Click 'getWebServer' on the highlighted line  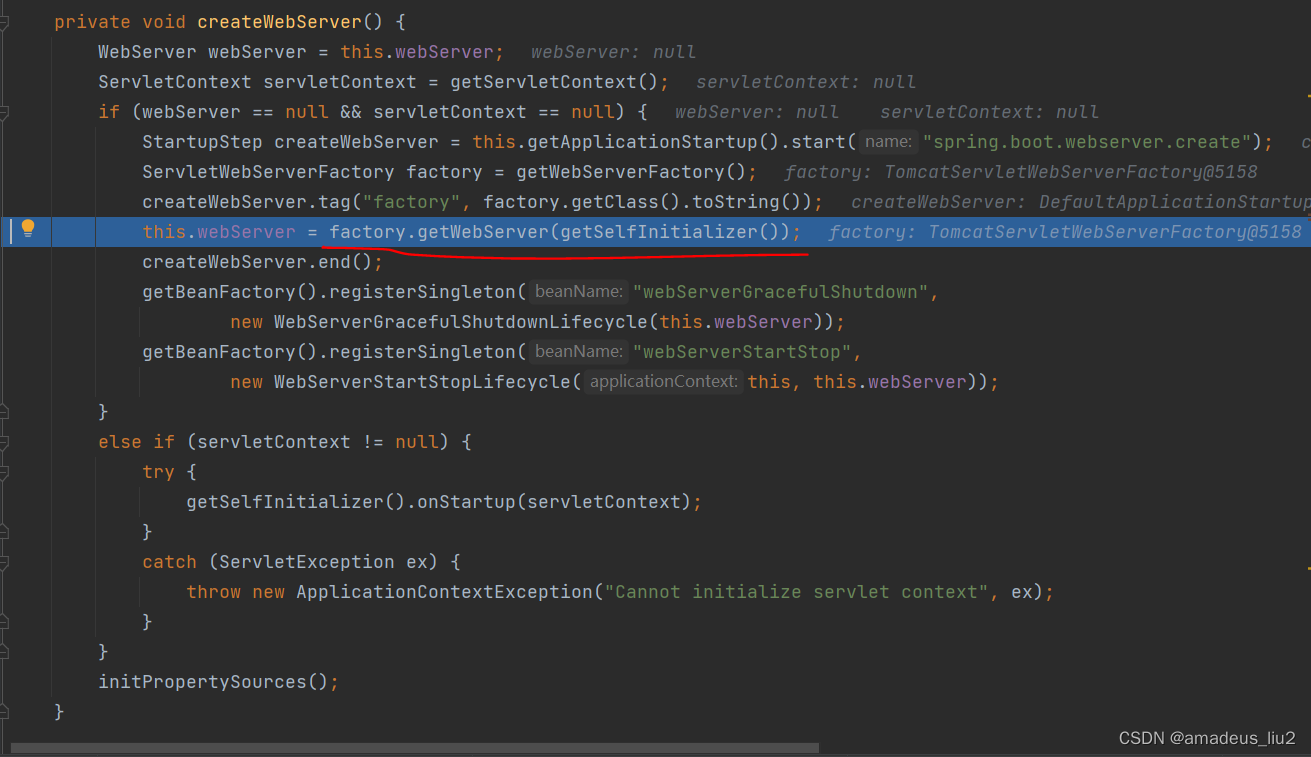point(482,232)
